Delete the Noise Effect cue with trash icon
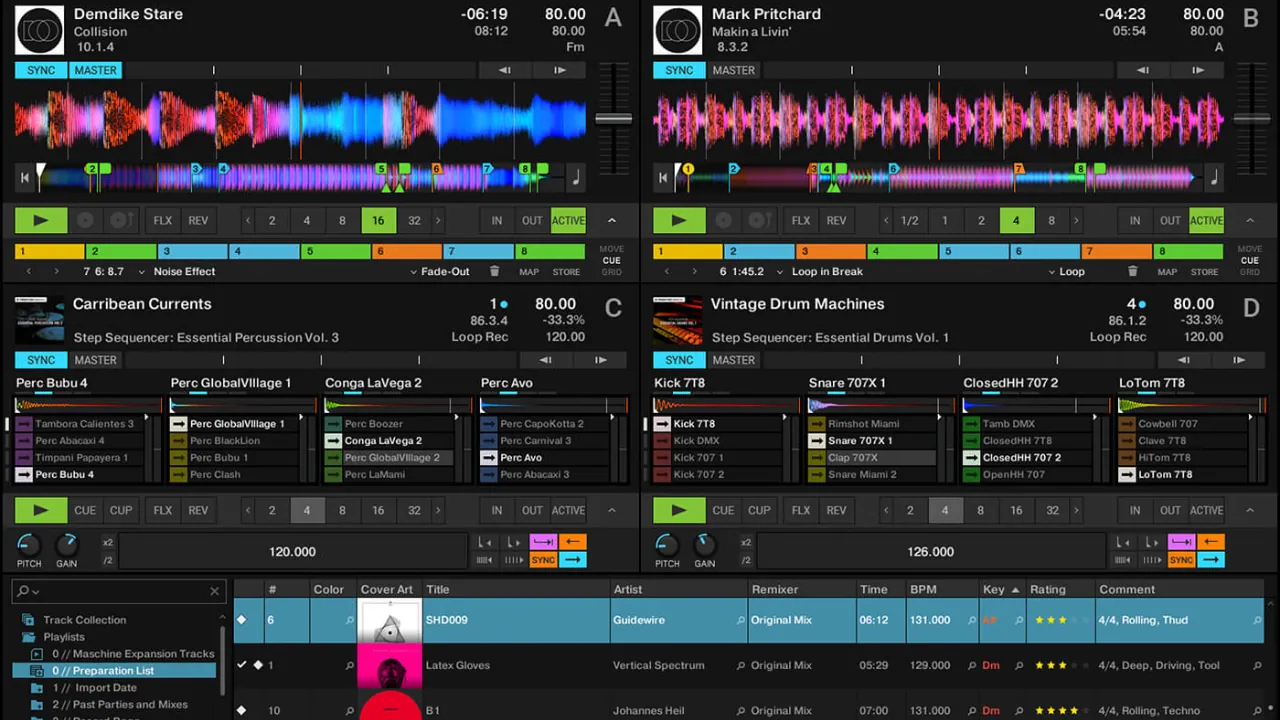The image size is (1280, 720). pyautogui.click(x=494, y=271)
